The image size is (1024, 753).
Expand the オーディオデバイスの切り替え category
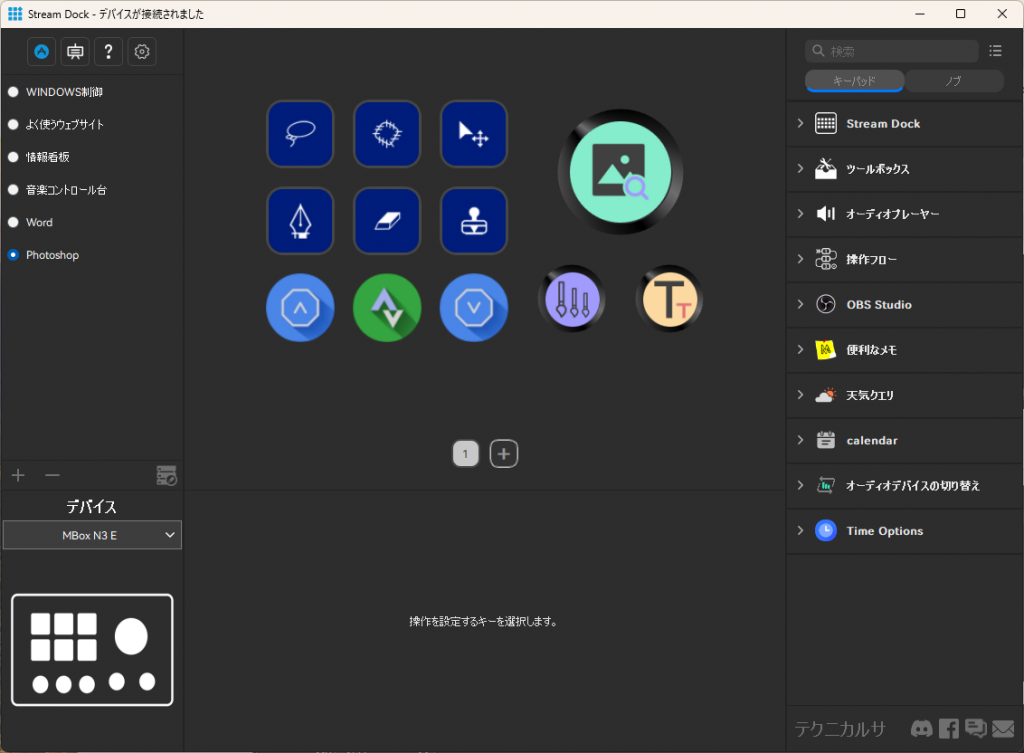[x=904, y=486]
